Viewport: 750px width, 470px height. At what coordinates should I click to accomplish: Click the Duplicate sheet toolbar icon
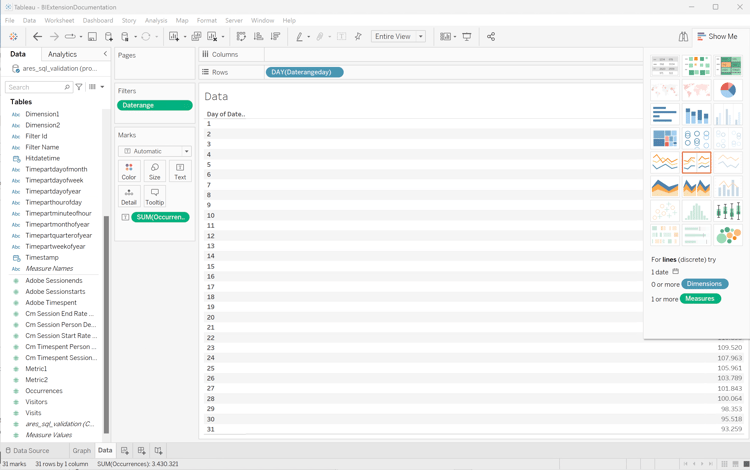[196, 37]
